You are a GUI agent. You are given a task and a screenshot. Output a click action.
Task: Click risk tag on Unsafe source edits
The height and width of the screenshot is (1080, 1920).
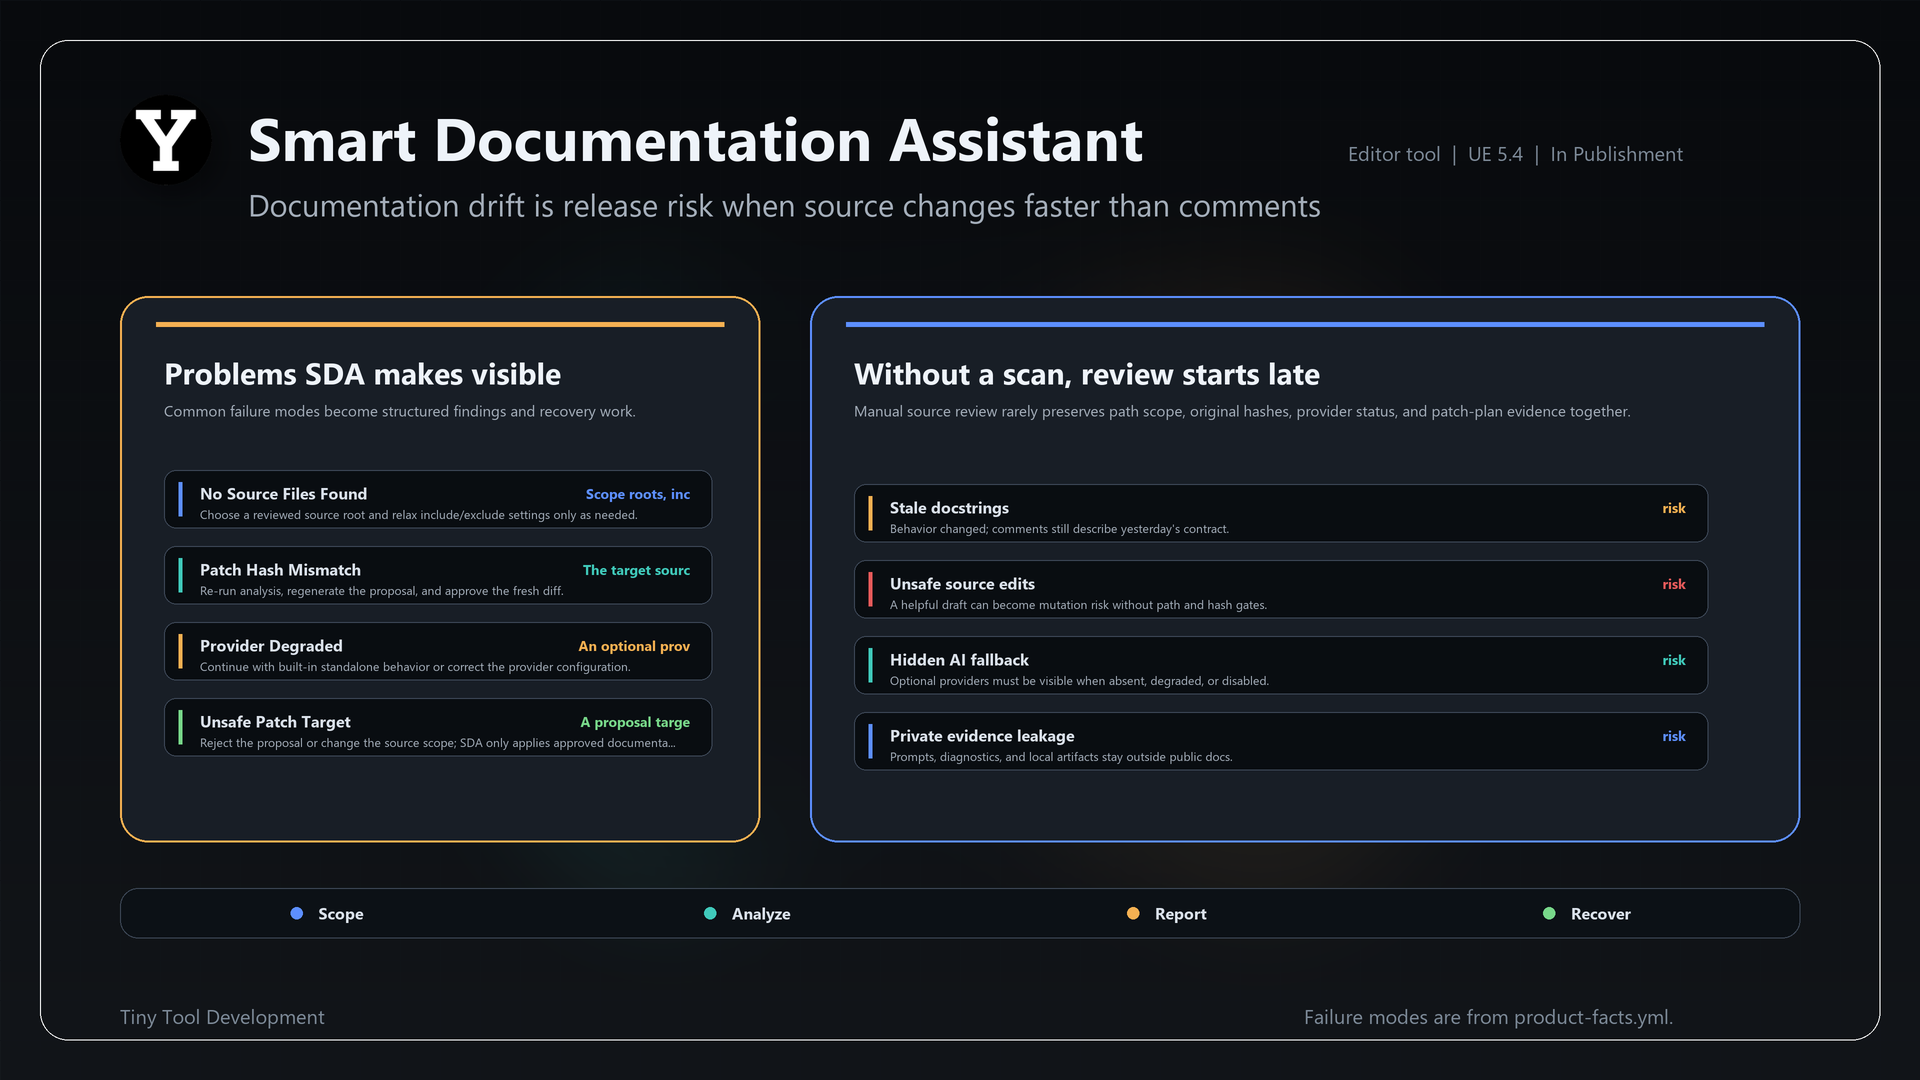coord(1674,584)
